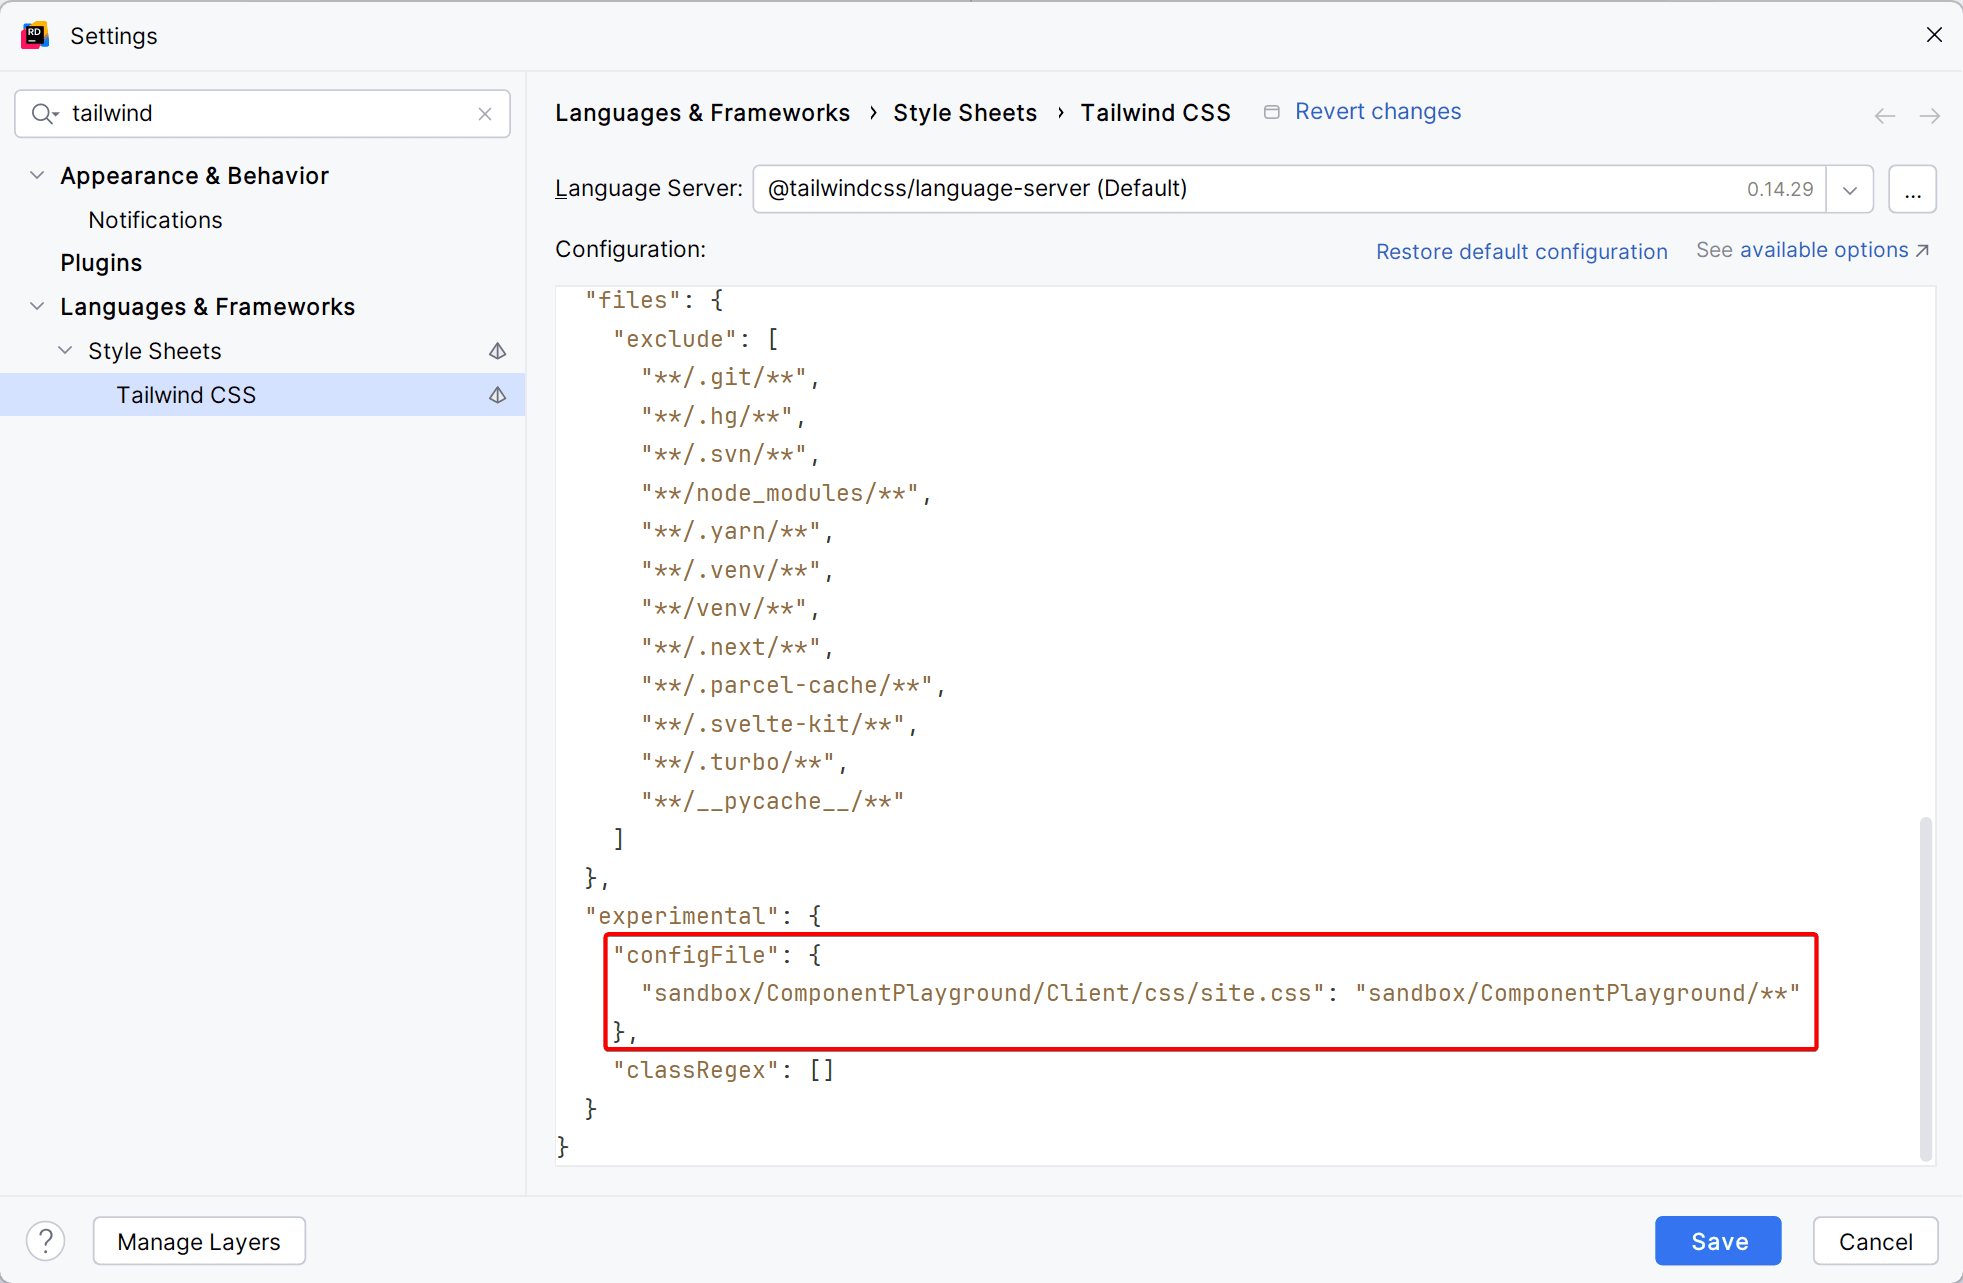
Task: Click the Rider app icon in the title bar
Action: coord(35,36)
